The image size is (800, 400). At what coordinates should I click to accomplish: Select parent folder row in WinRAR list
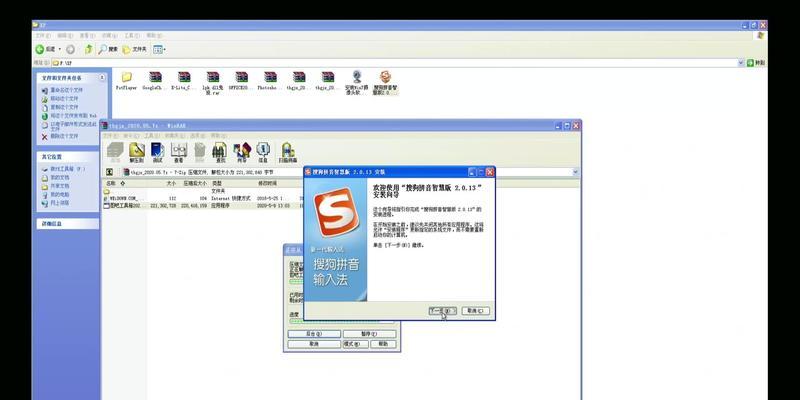pyautogui.click(x=204, y=191)
